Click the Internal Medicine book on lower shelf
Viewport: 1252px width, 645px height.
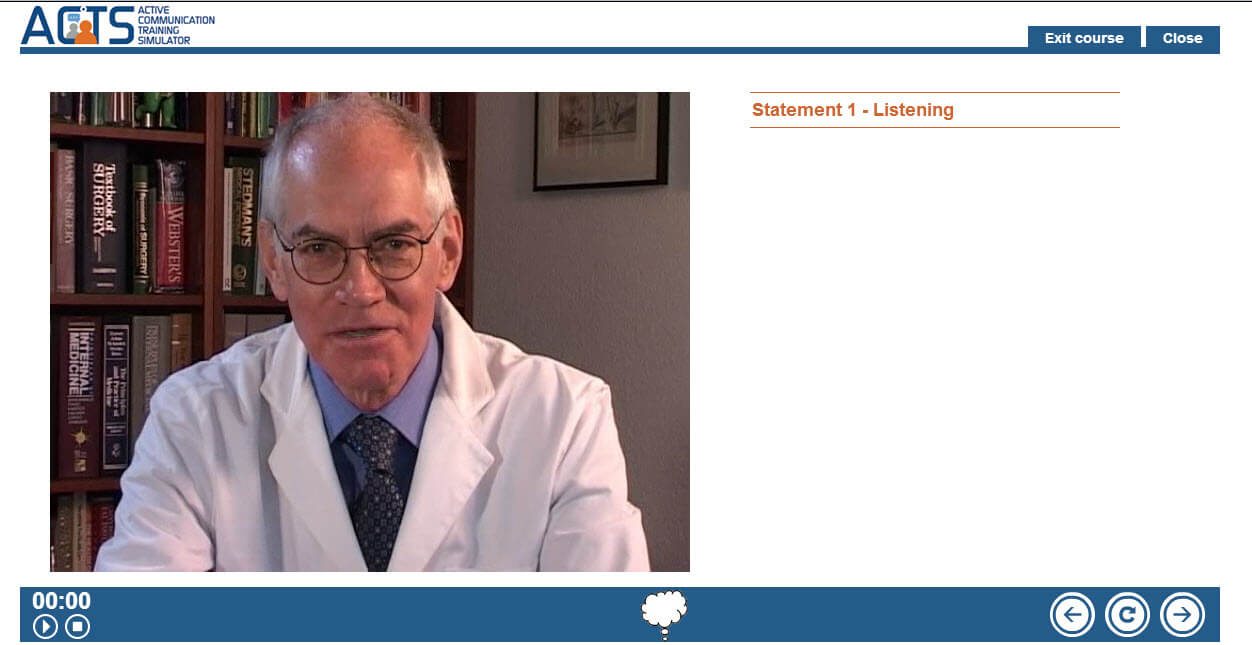78,395
